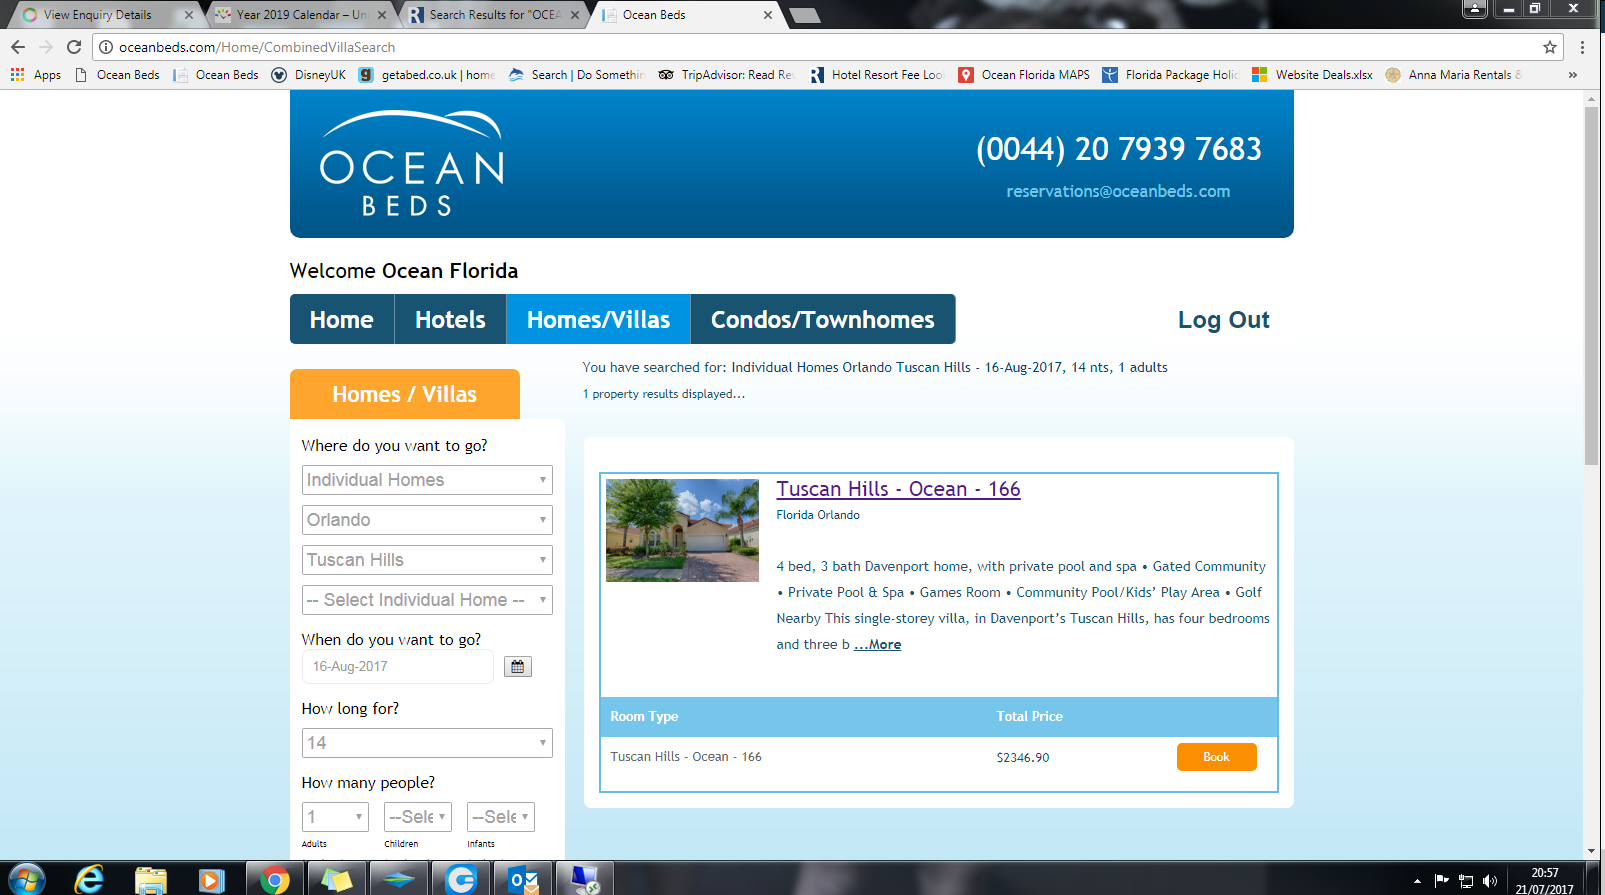This screenshot has height=895, width=1605.
Task: Open the Orlando destination dropdown
Action: [x=427, y=520]
